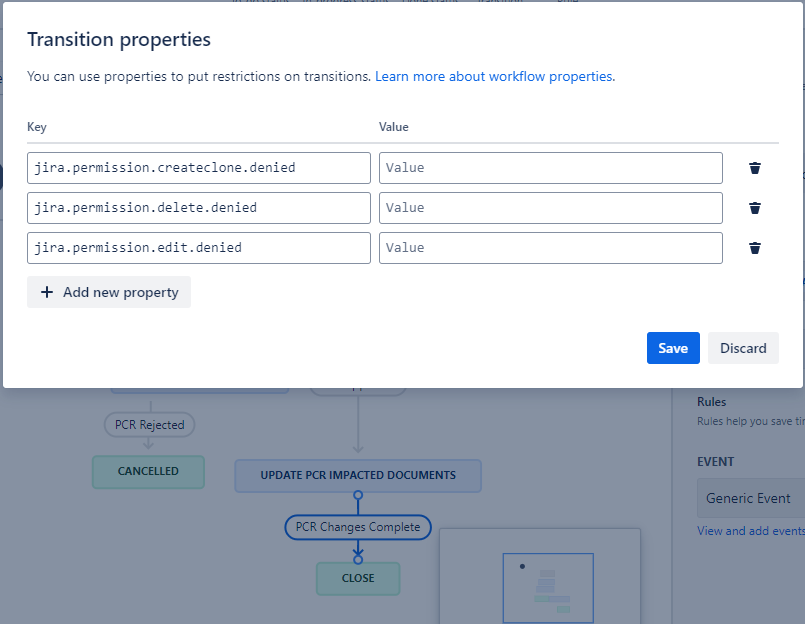Image resolution: width=805 pixels, height=624 pixels.
Task: Delete the jira.permission.delete.denied property row
Action: (x=754, y=208)
